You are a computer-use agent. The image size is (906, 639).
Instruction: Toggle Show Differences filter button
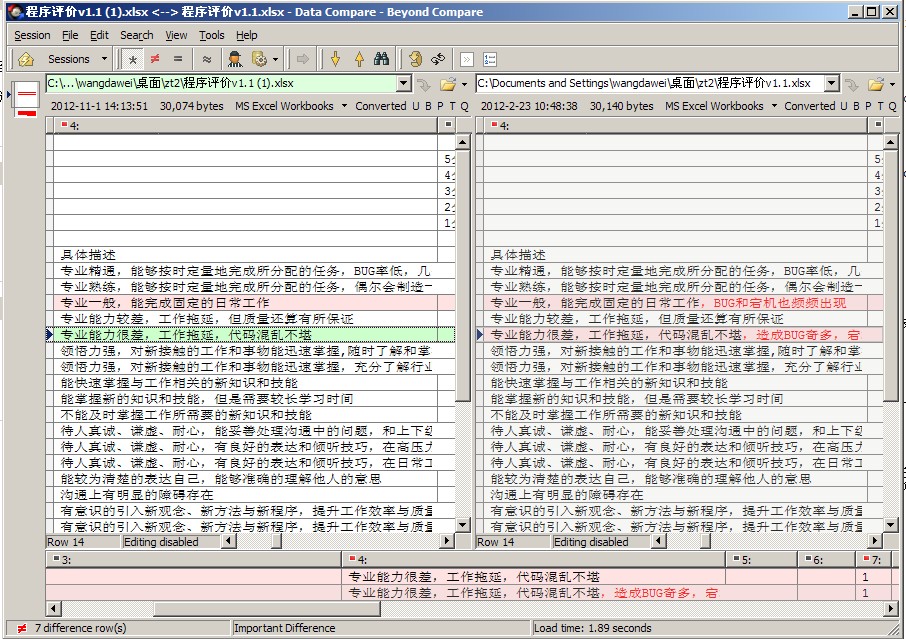155,59
